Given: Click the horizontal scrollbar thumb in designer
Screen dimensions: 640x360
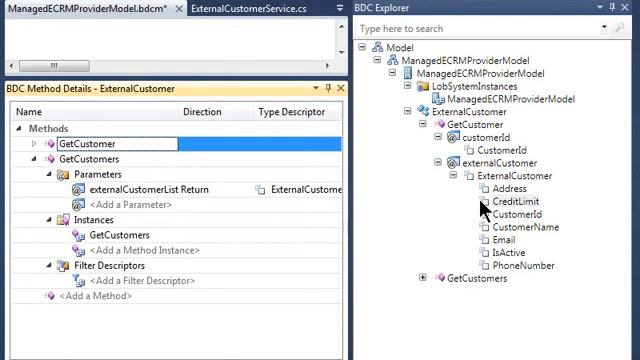Looking at the screenshot, I should click(x=54, y=66).
